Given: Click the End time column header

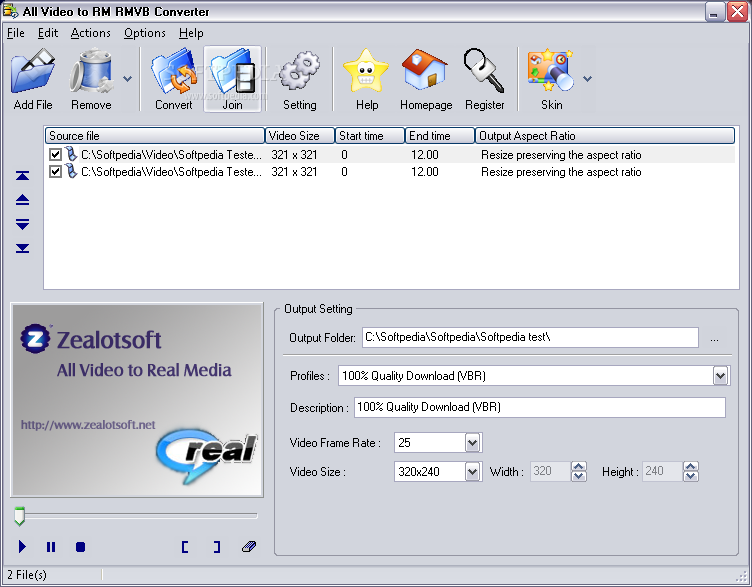Looking at the screenshot, I should point(440,136).
